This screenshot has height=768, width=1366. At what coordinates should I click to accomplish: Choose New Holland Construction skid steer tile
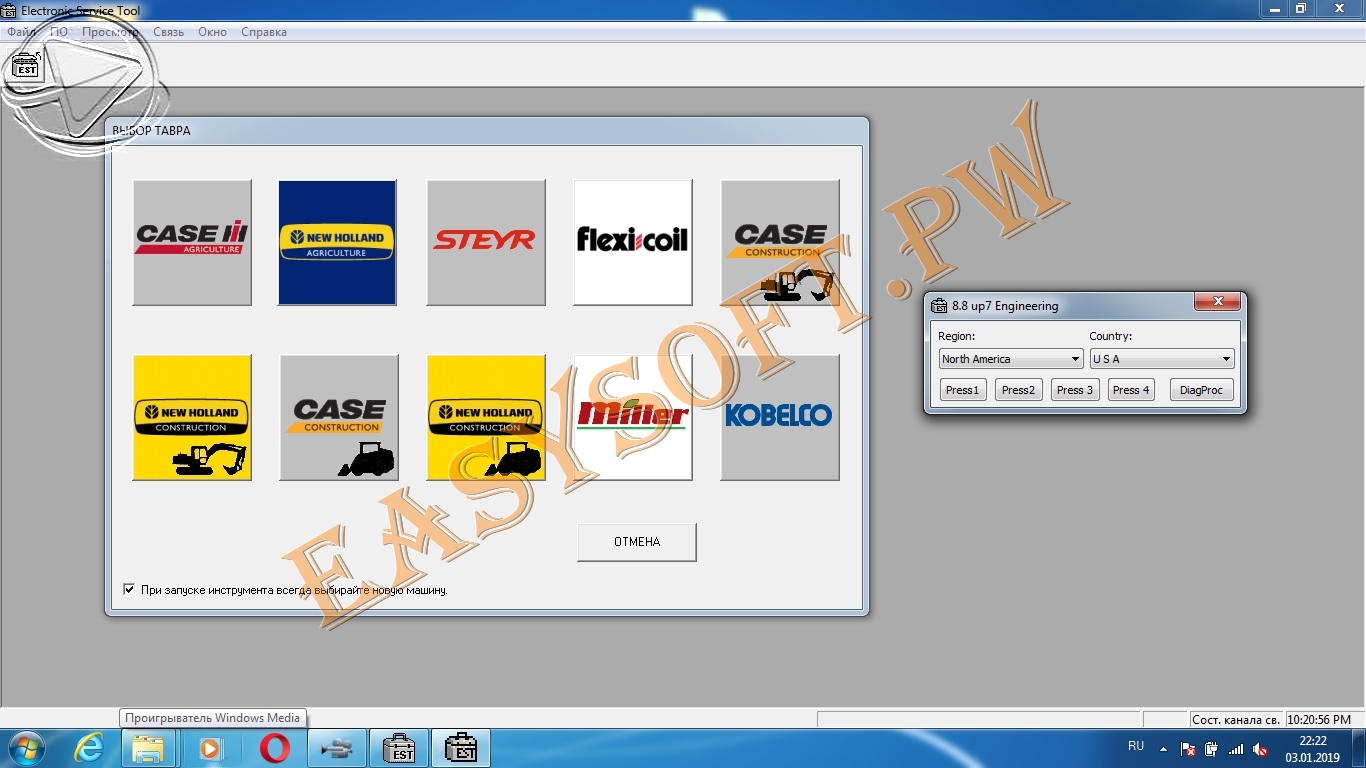coord(486,417)
